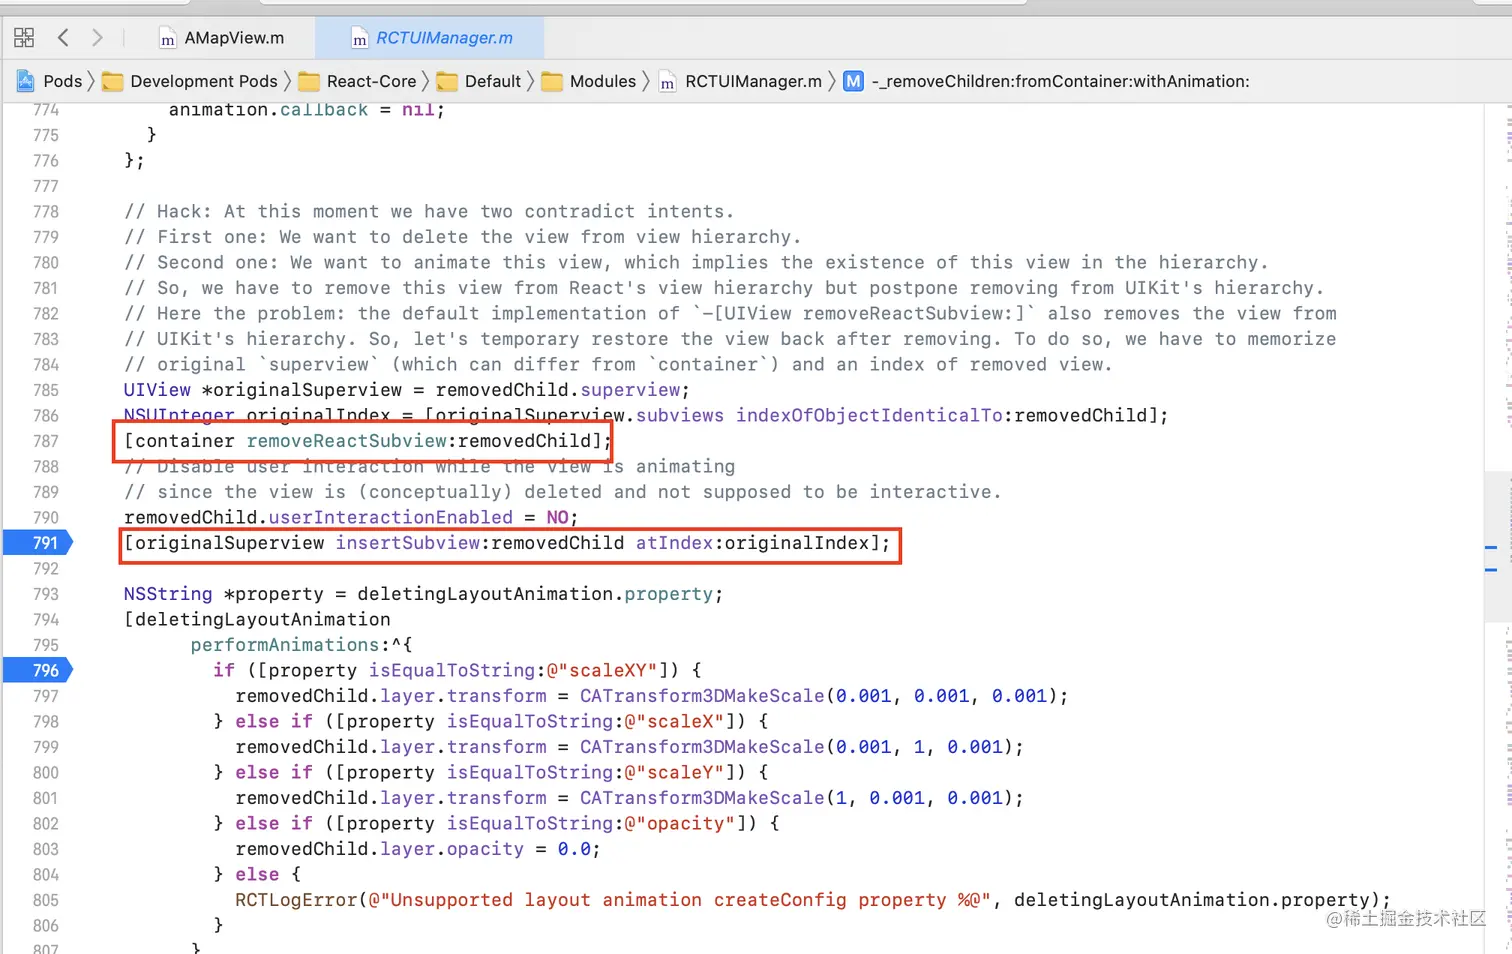Toggle the breakpoint on line 791
The image size is (1512, 954).
coord(38,543)
